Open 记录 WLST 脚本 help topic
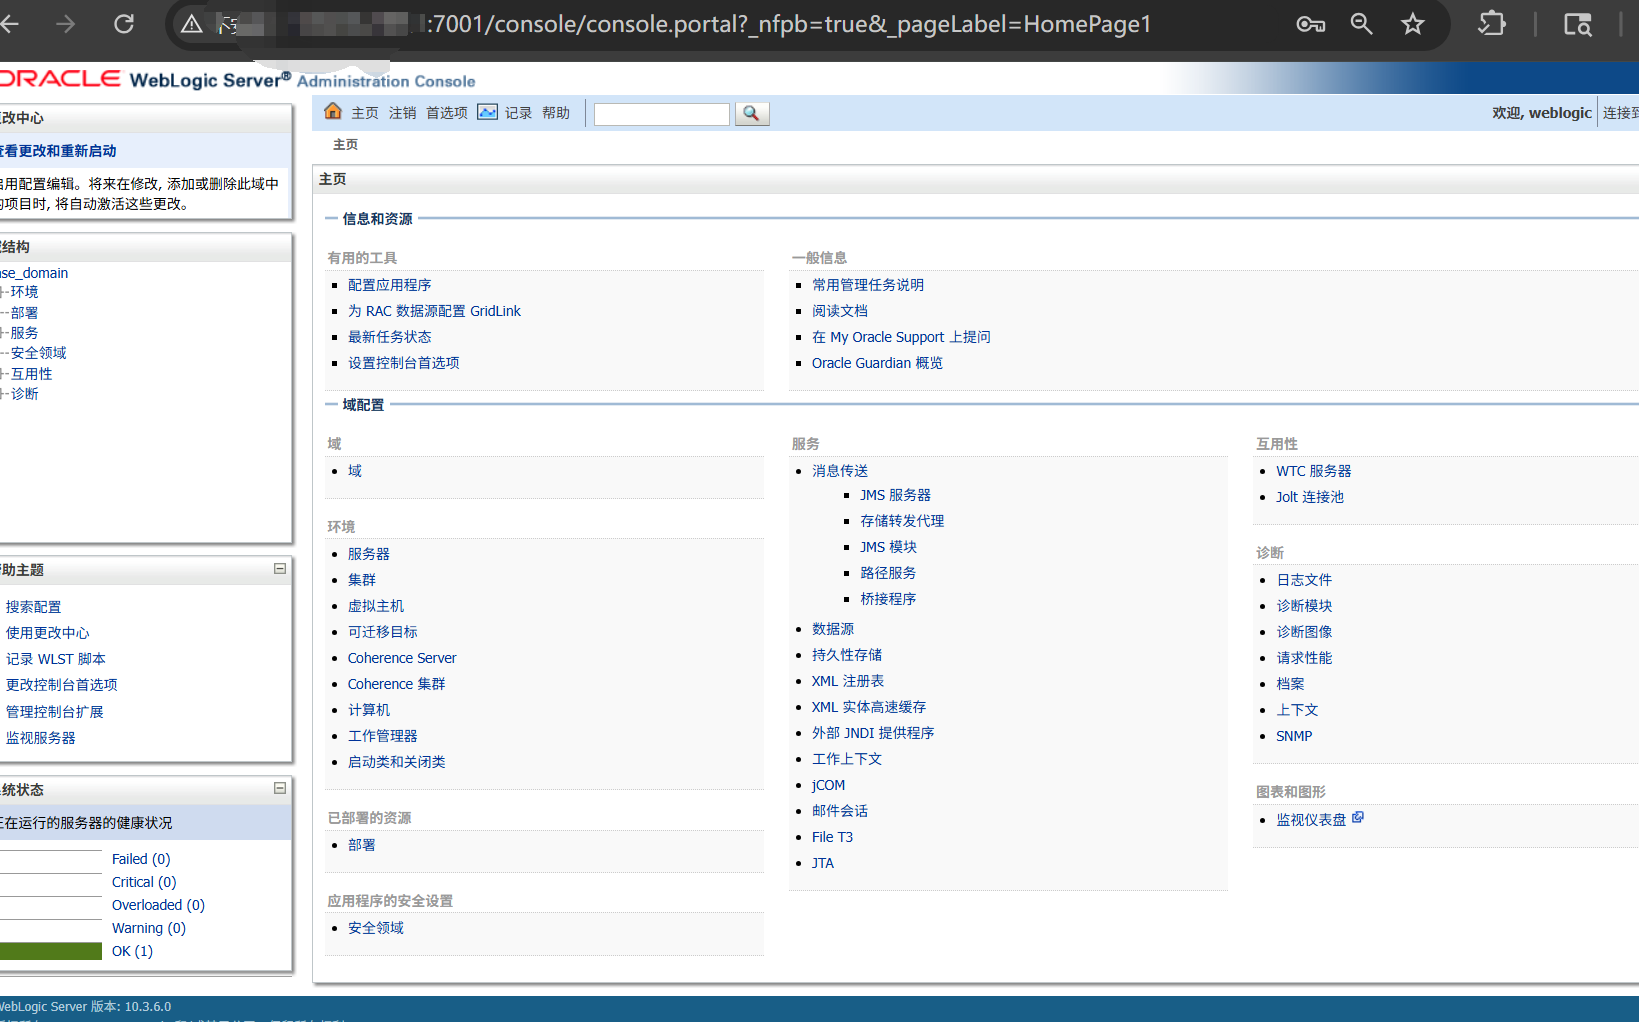Viewport: 1639px width, 1022px height. tap(56, 659)
